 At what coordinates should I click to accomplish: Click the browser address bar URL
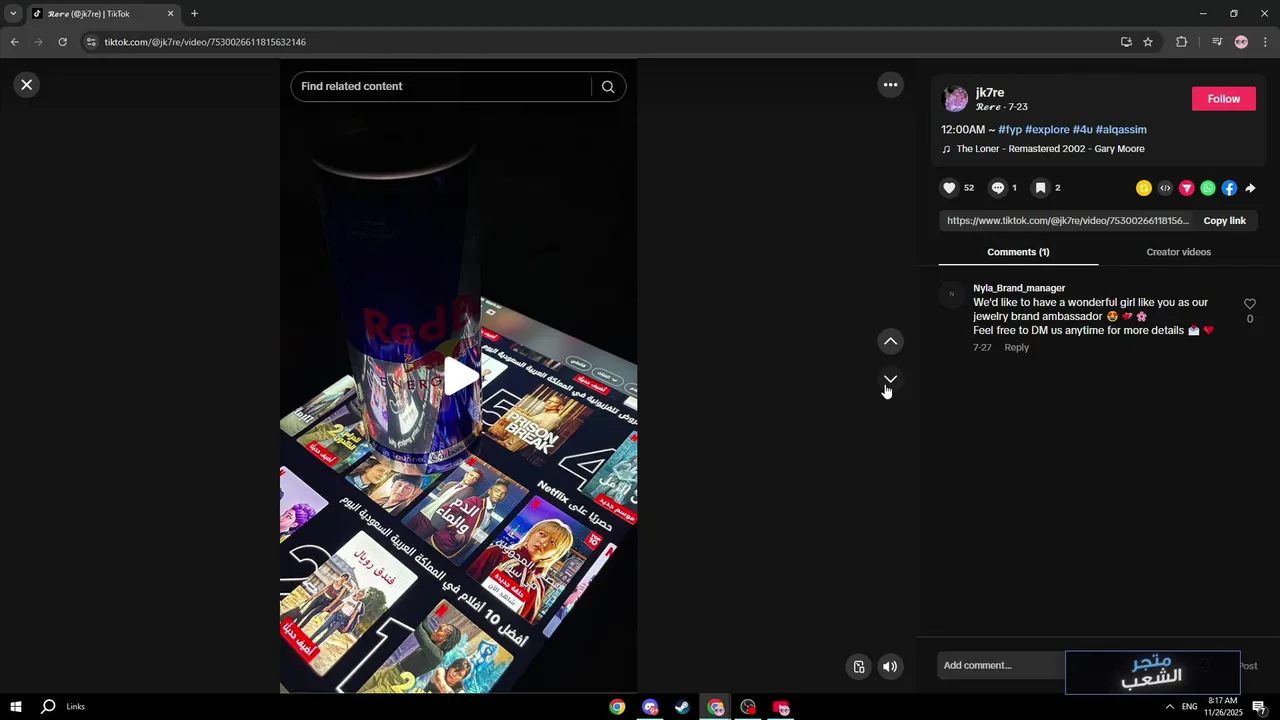(205, 42)
